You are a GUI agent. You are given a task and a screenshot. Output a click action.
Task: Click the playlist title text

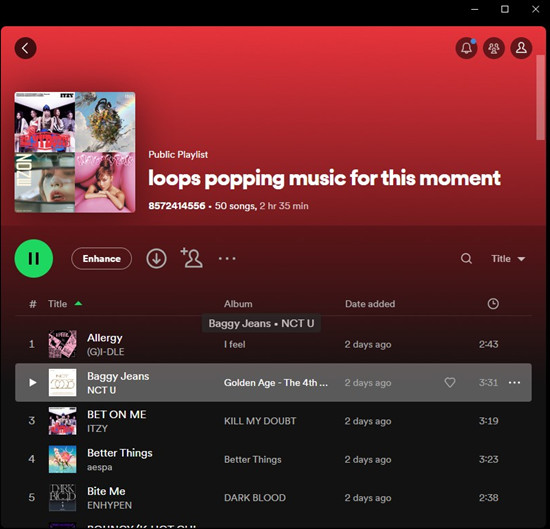pyautogui.click(x=324, y=178)
